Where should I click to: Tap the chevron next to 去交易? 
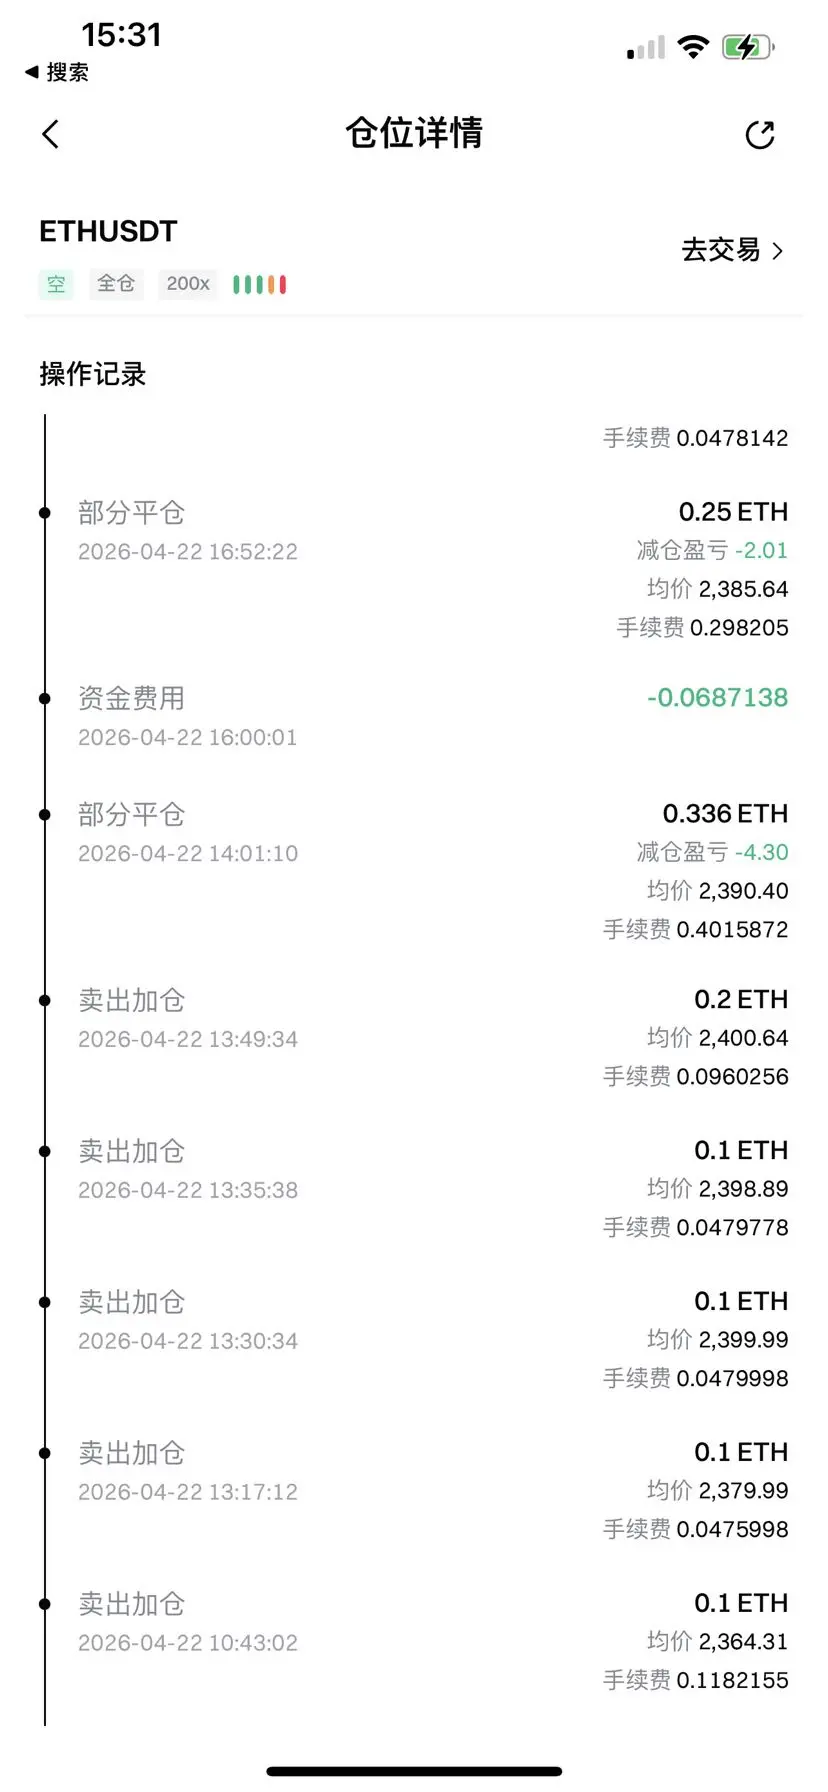pos(777,251)
